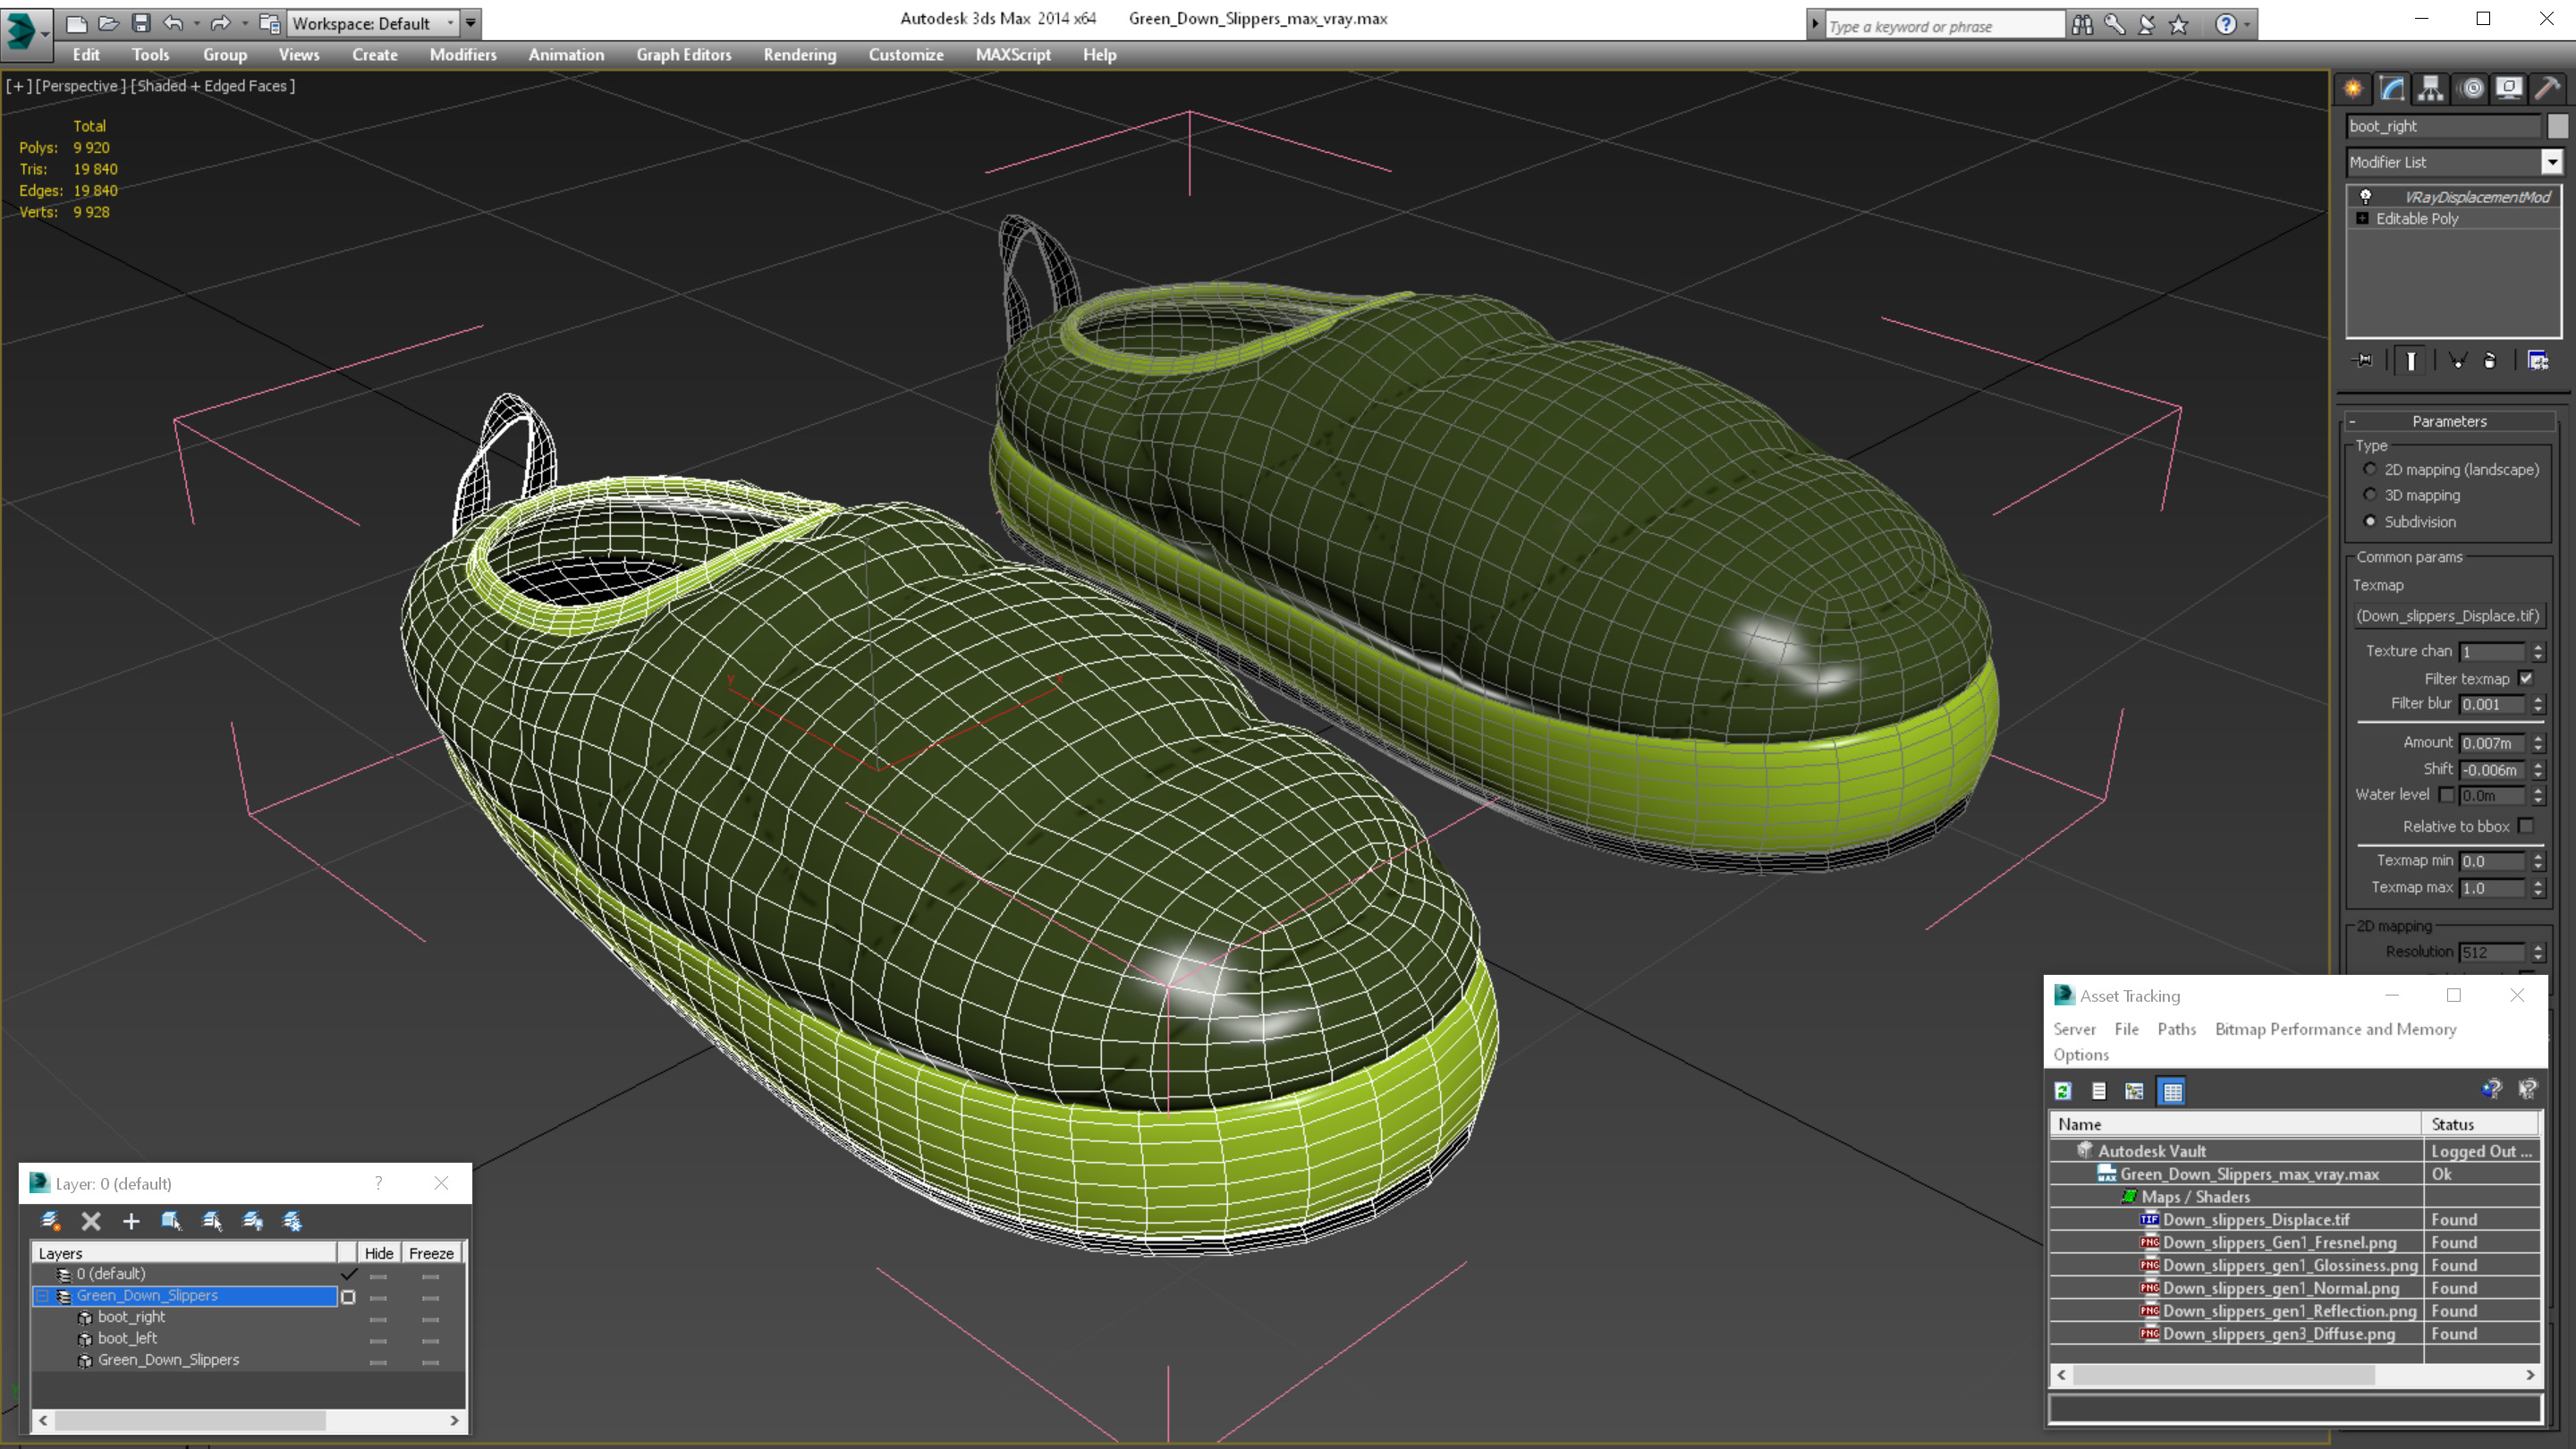2576x1449 pixels.
Task: Toggle Filter texmap checkbox
Action: click(2526, 678)
